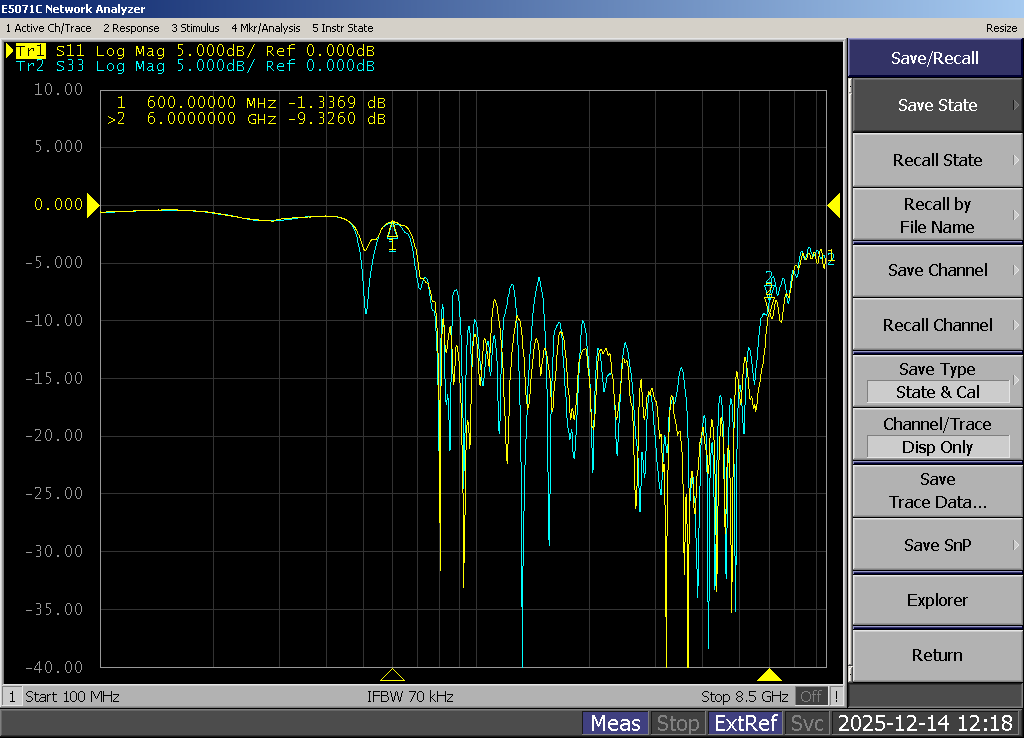Open the Response menu
This screenshot has height=738, width=1024.
point(132,28)
